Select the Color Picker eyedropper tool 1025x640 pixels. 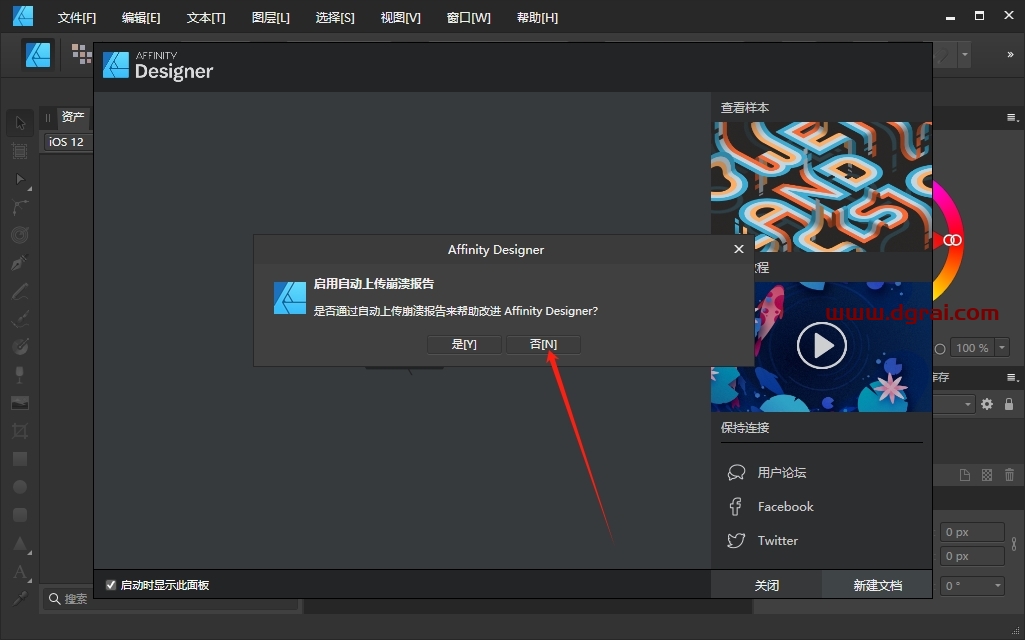click(x=20, y=598)
